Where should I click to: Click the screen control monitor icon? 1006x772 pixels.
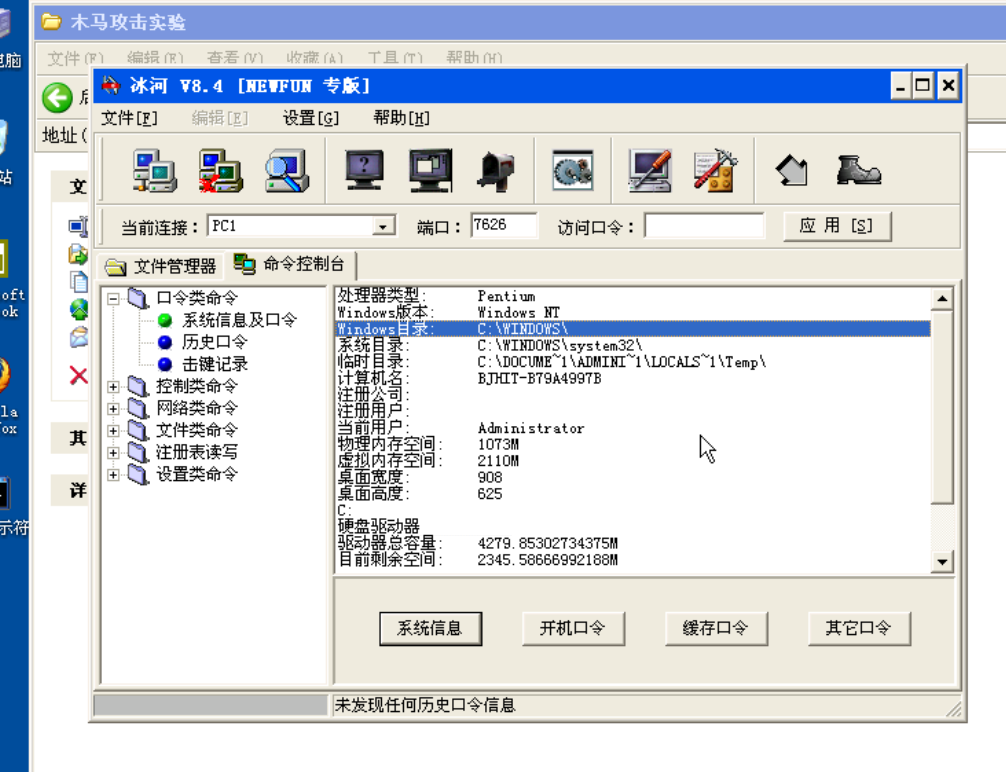(x=431, y=171)
